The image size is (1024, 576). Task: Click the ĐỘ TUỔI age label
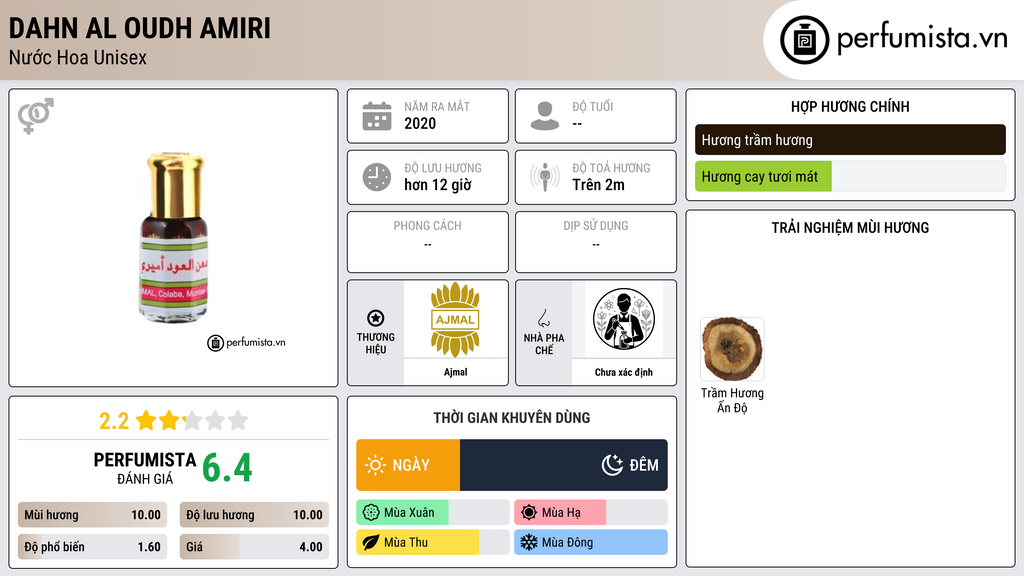point(593,106)
